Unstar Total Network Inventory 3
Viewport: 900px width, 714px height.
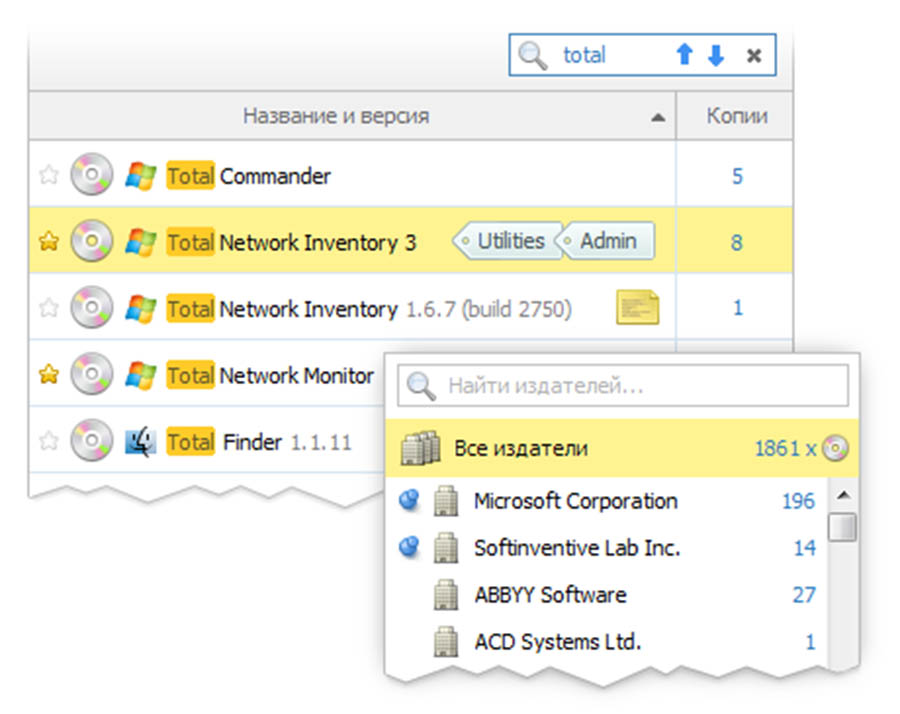48,242
